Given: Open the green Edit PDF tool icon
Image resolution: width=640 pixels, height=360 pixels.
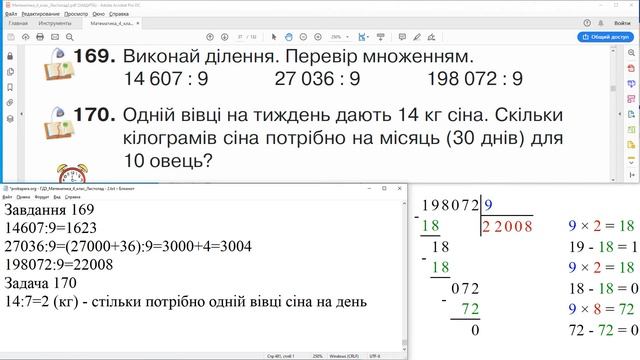Looking at the screenshot, I should pyautogui.click(x=631, y=130).
